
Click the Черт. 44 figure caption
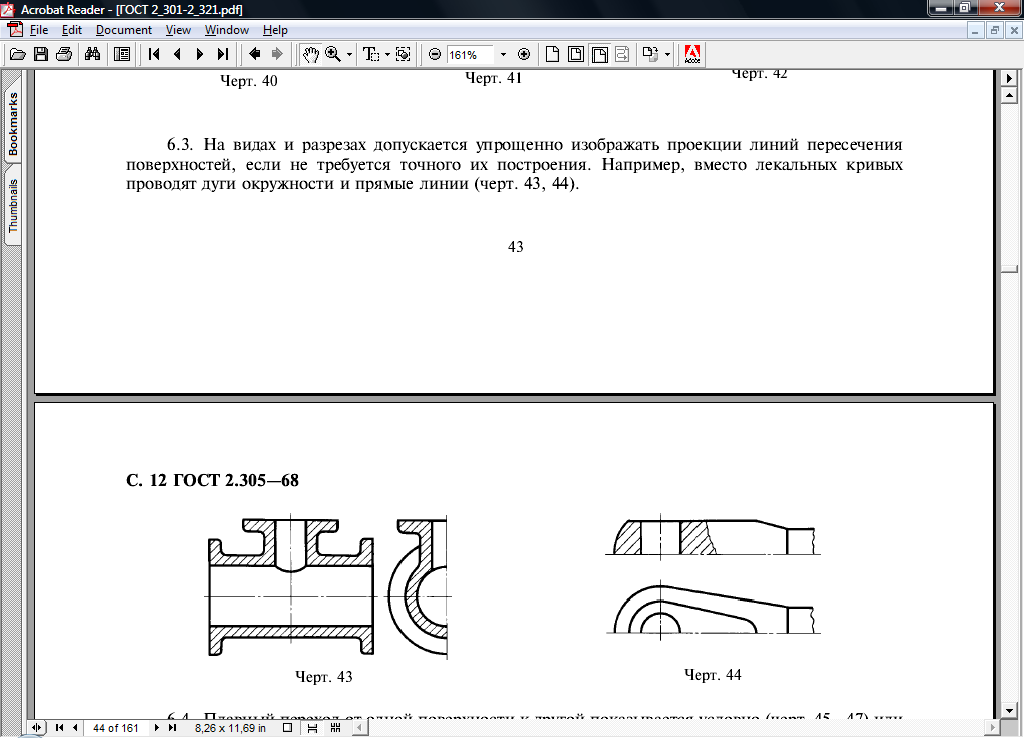(712, 675)
